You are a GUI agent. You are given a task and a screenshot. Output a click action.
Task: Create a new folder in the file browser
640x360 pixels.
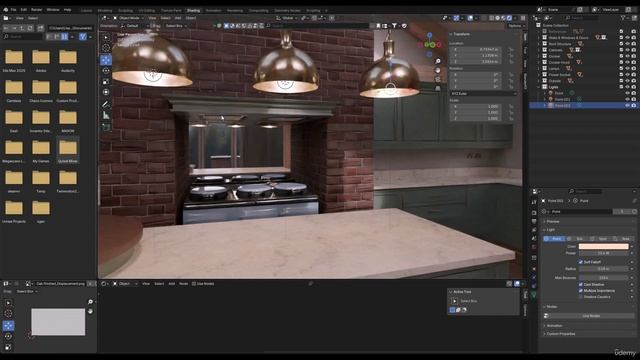coord(40,28)
